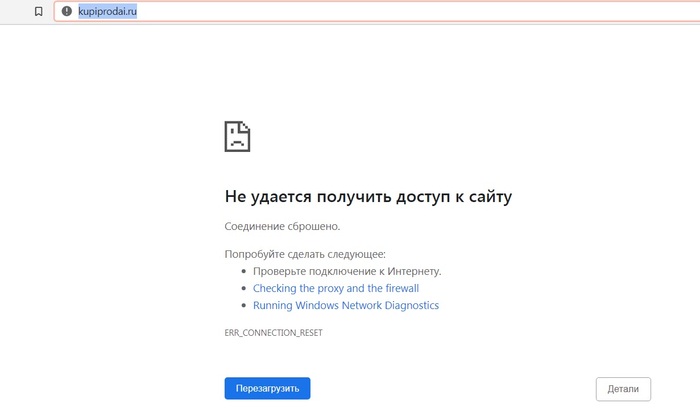Click heading Не удается получить доступ к сайту

click(368, 196)
